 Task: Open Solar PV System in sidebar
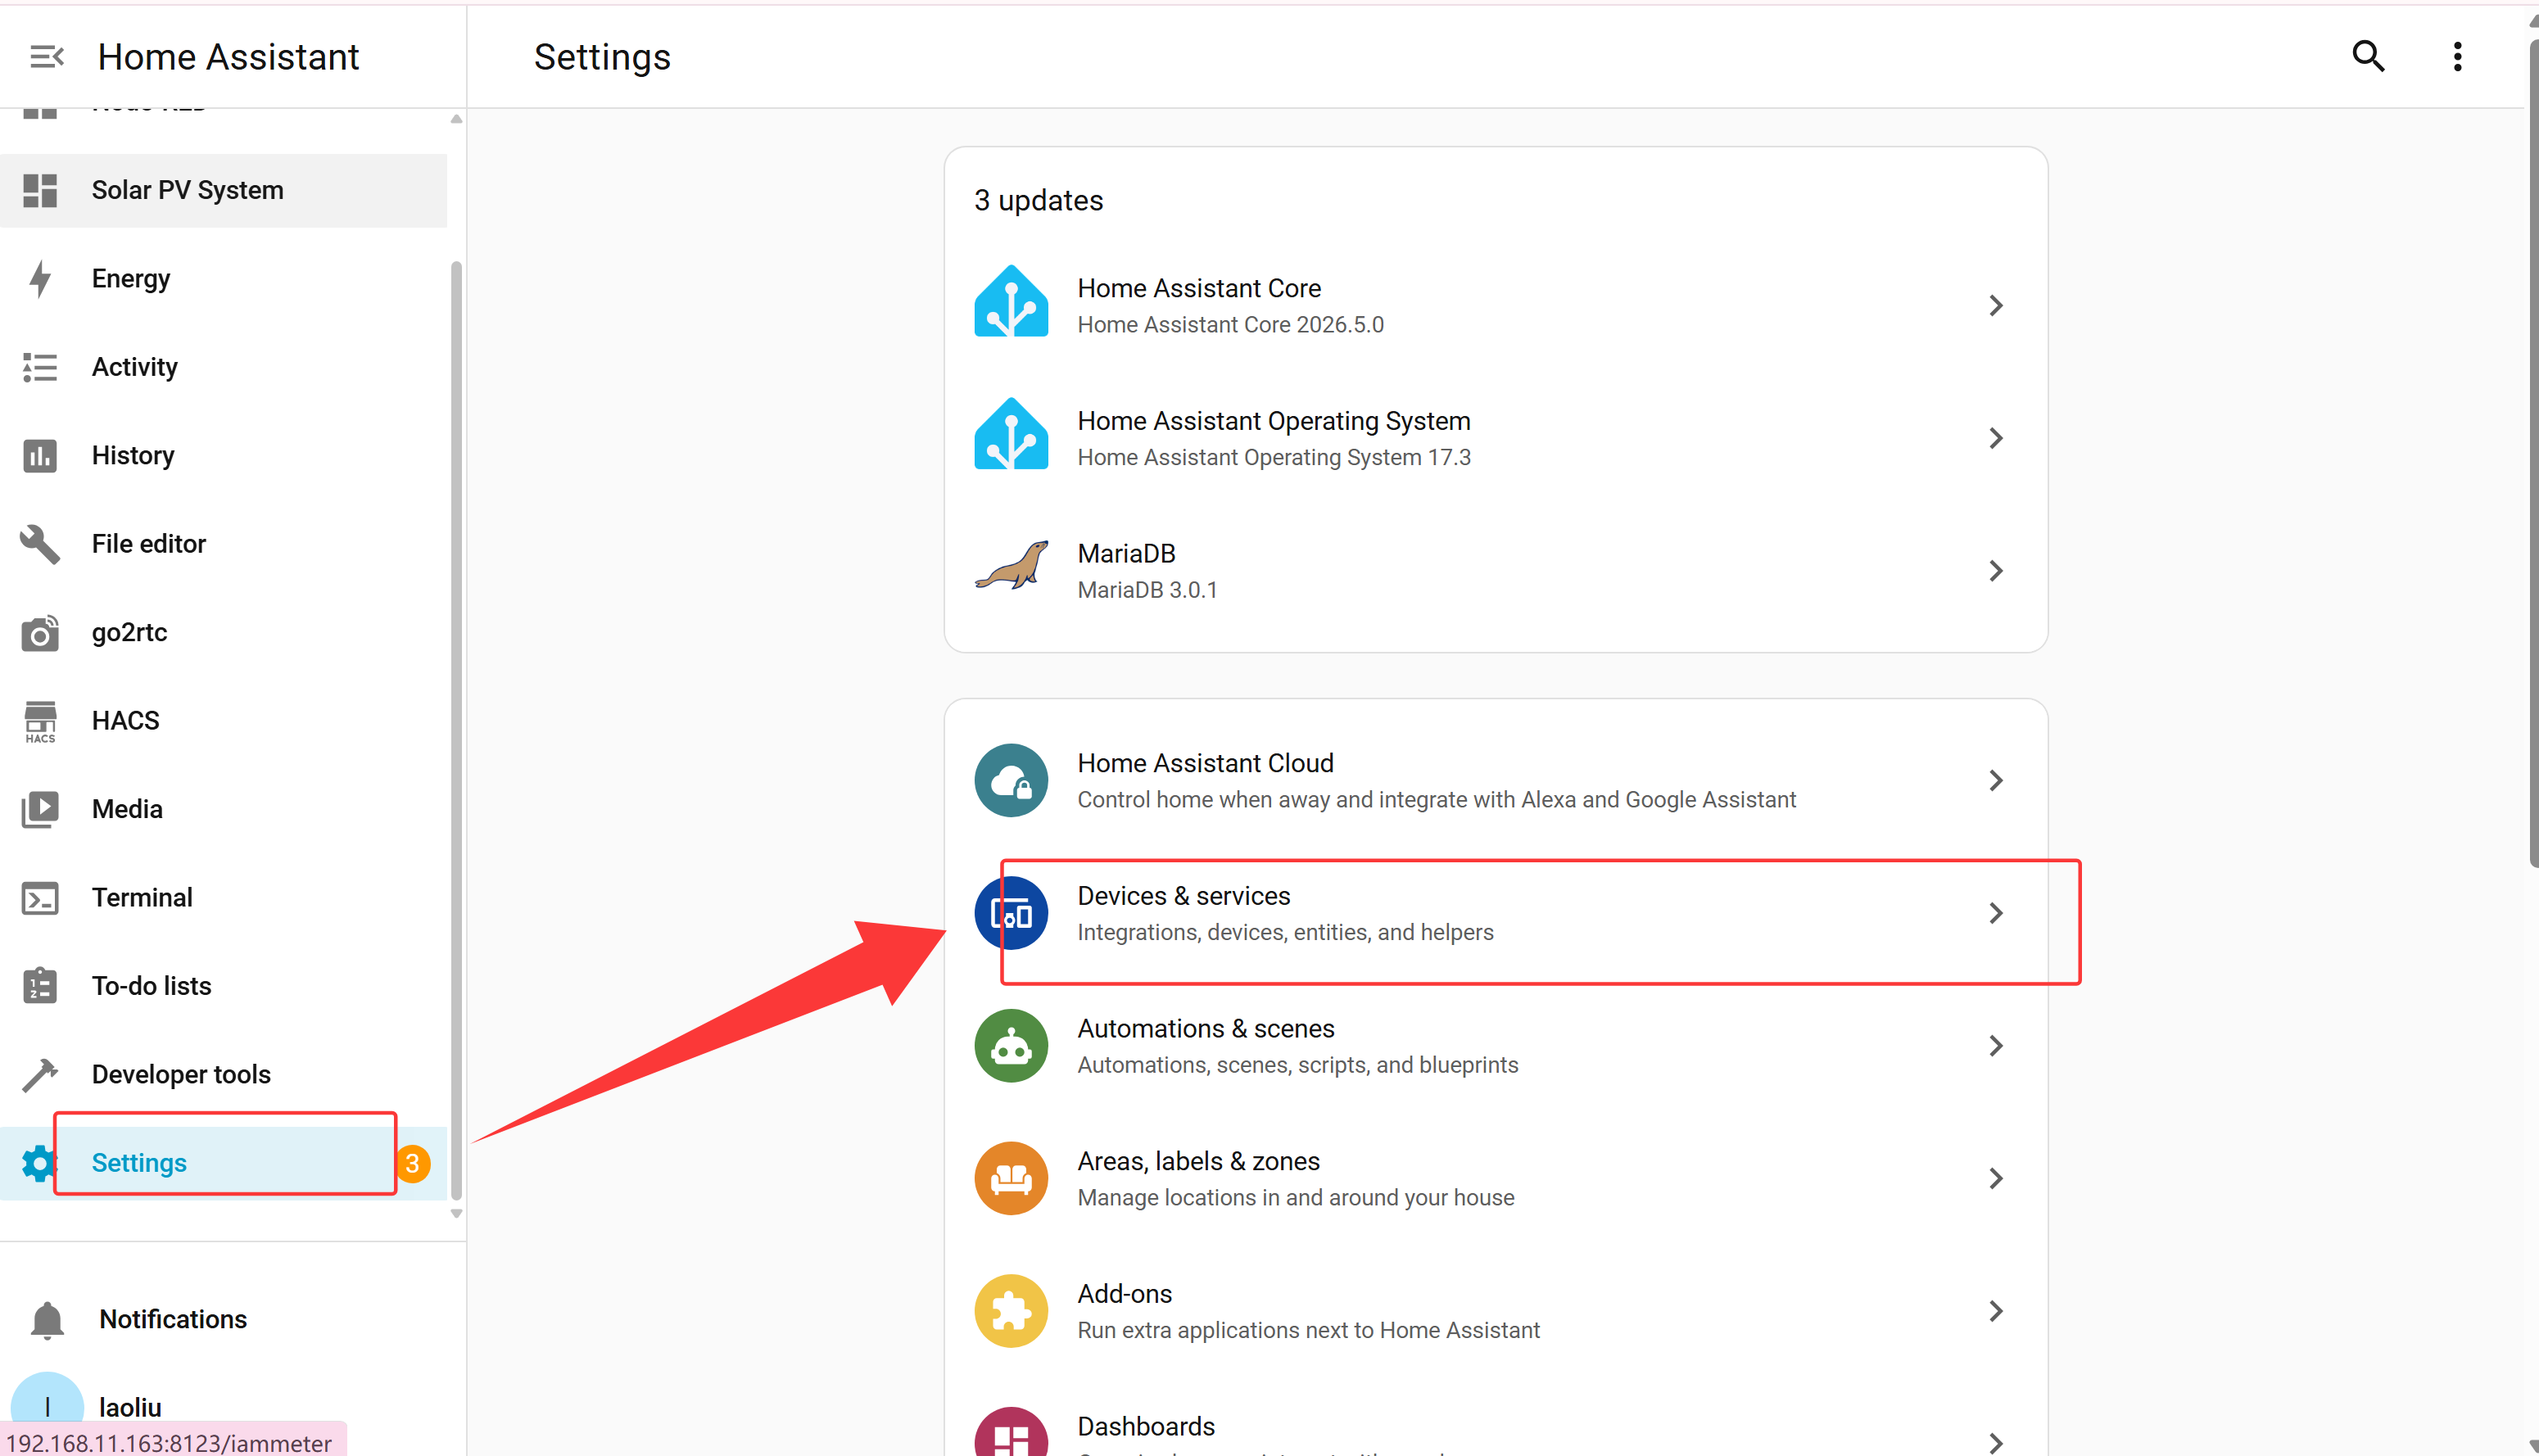coord(224,190)
